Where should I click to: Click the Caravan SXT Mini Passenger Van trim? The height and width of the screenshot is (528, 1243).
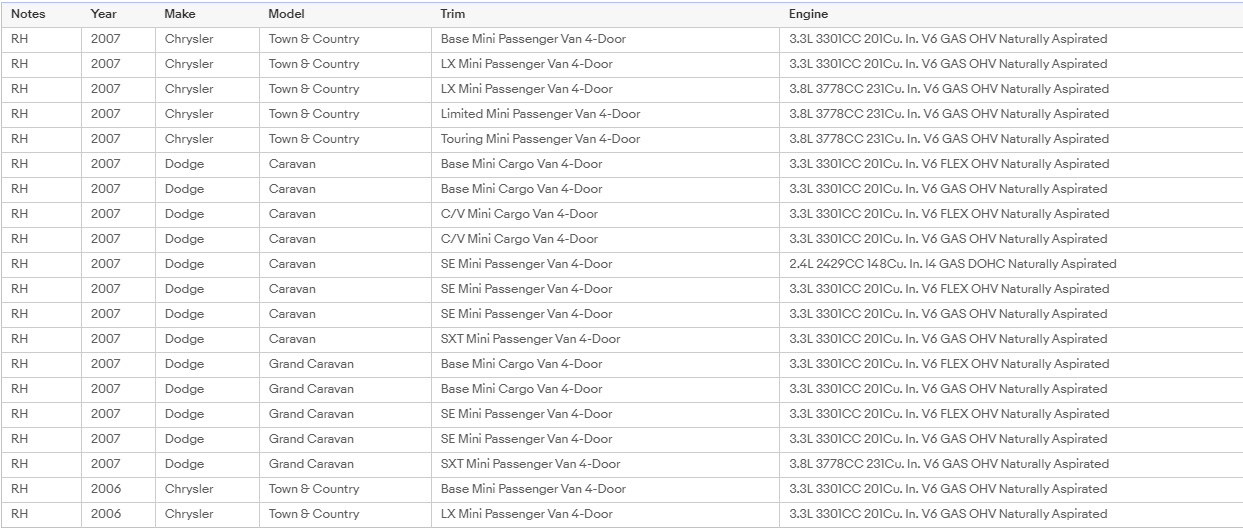pos(531,339)
